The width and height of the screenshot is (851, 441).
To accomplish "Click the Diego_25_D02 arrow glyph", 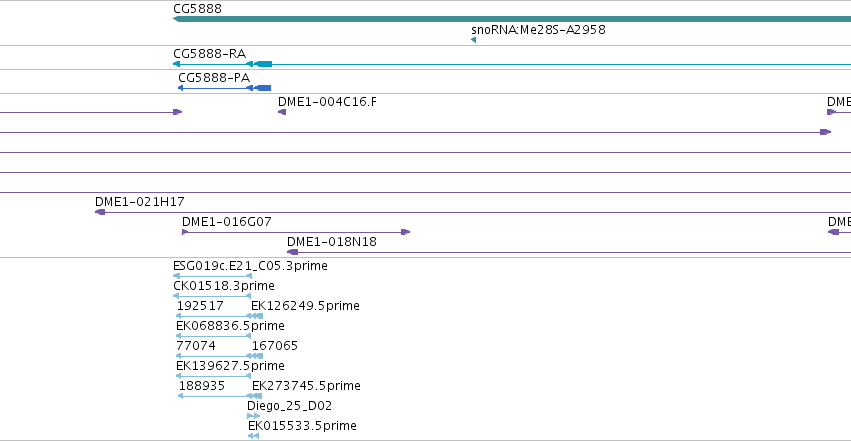I will tap(253, 416).
